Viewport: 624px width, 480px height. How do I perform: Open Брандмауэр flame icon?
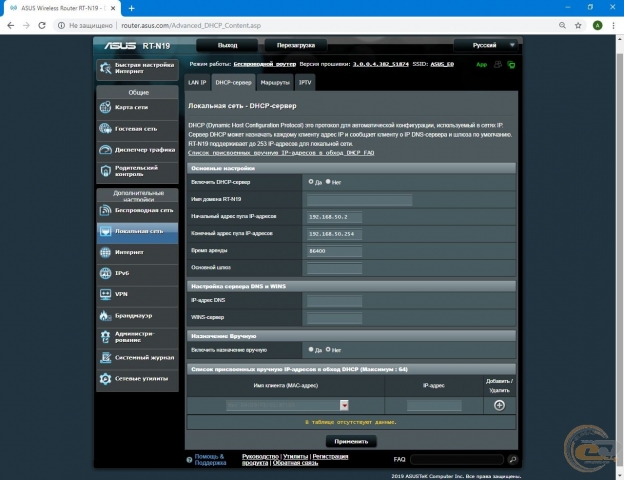point(105,316)
